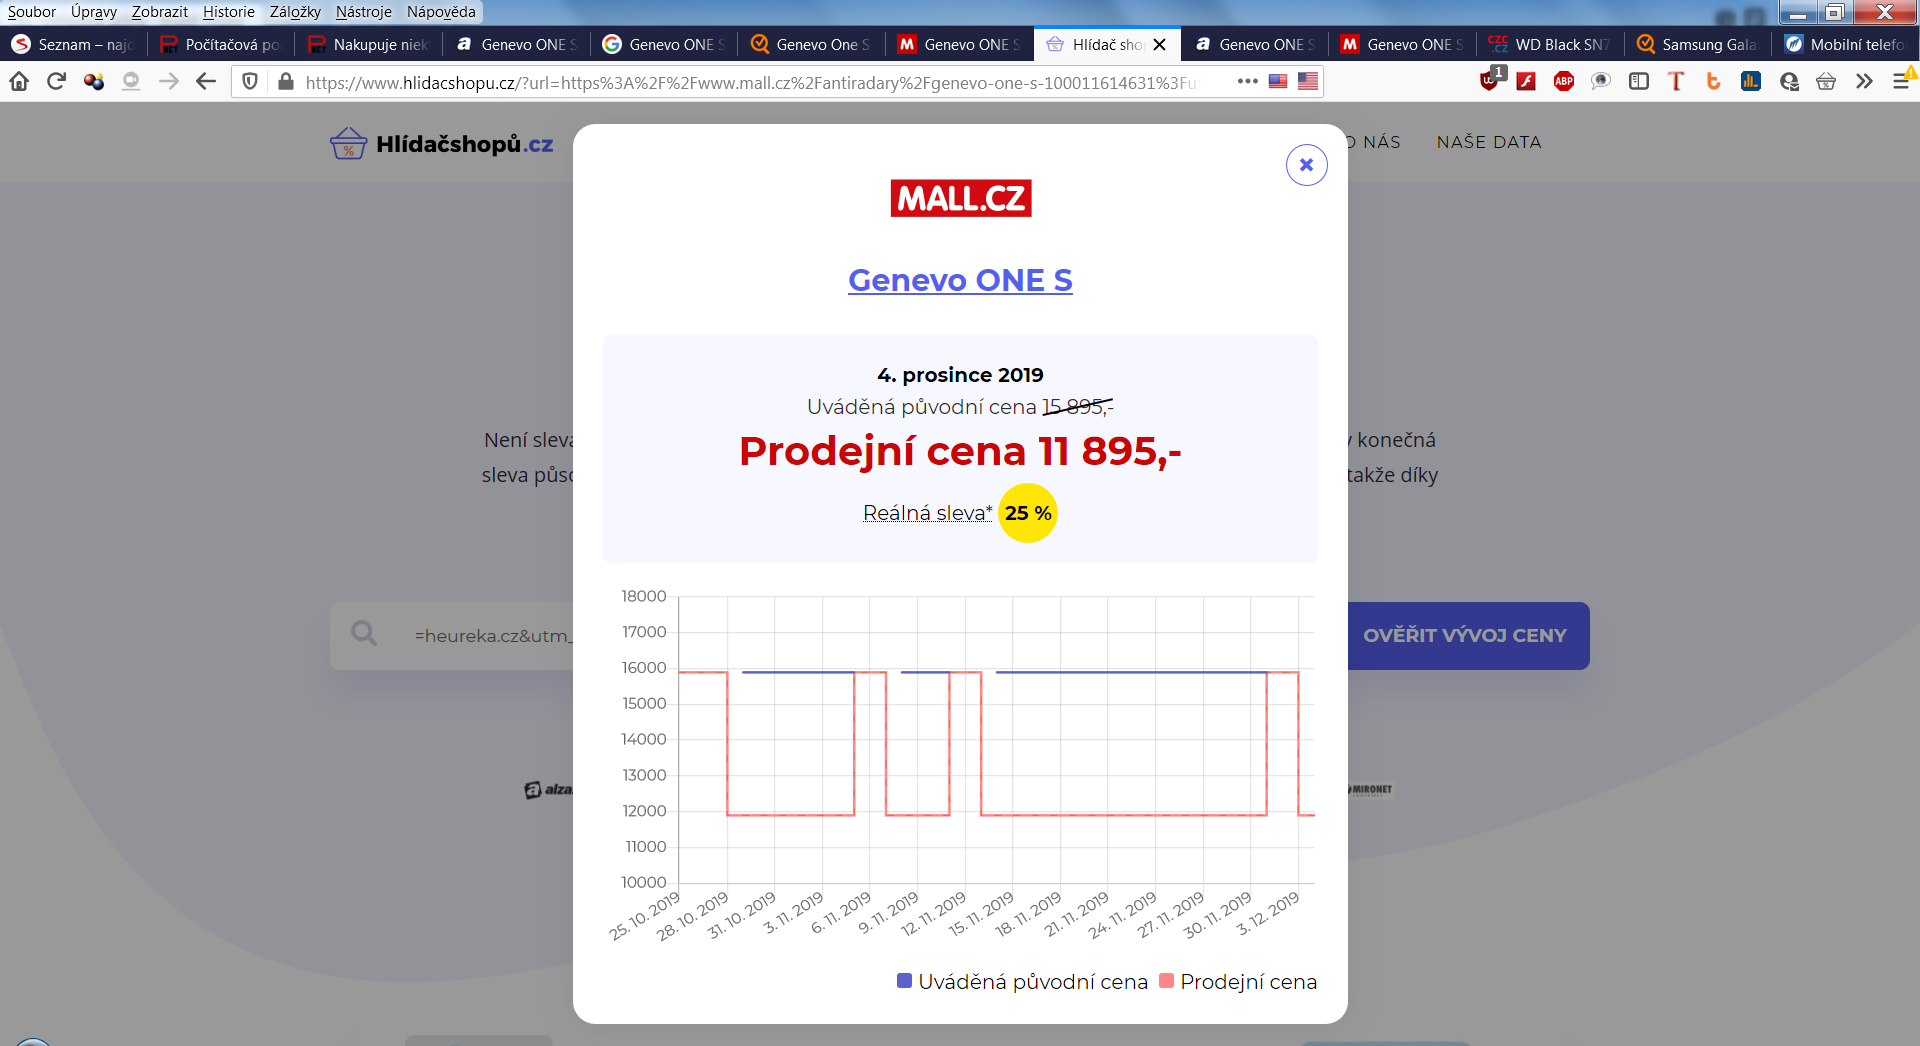The width and height of the screenshot is (1920, 1046).
Task: Click the red letter T extension icon
Action: (1676, 81)
